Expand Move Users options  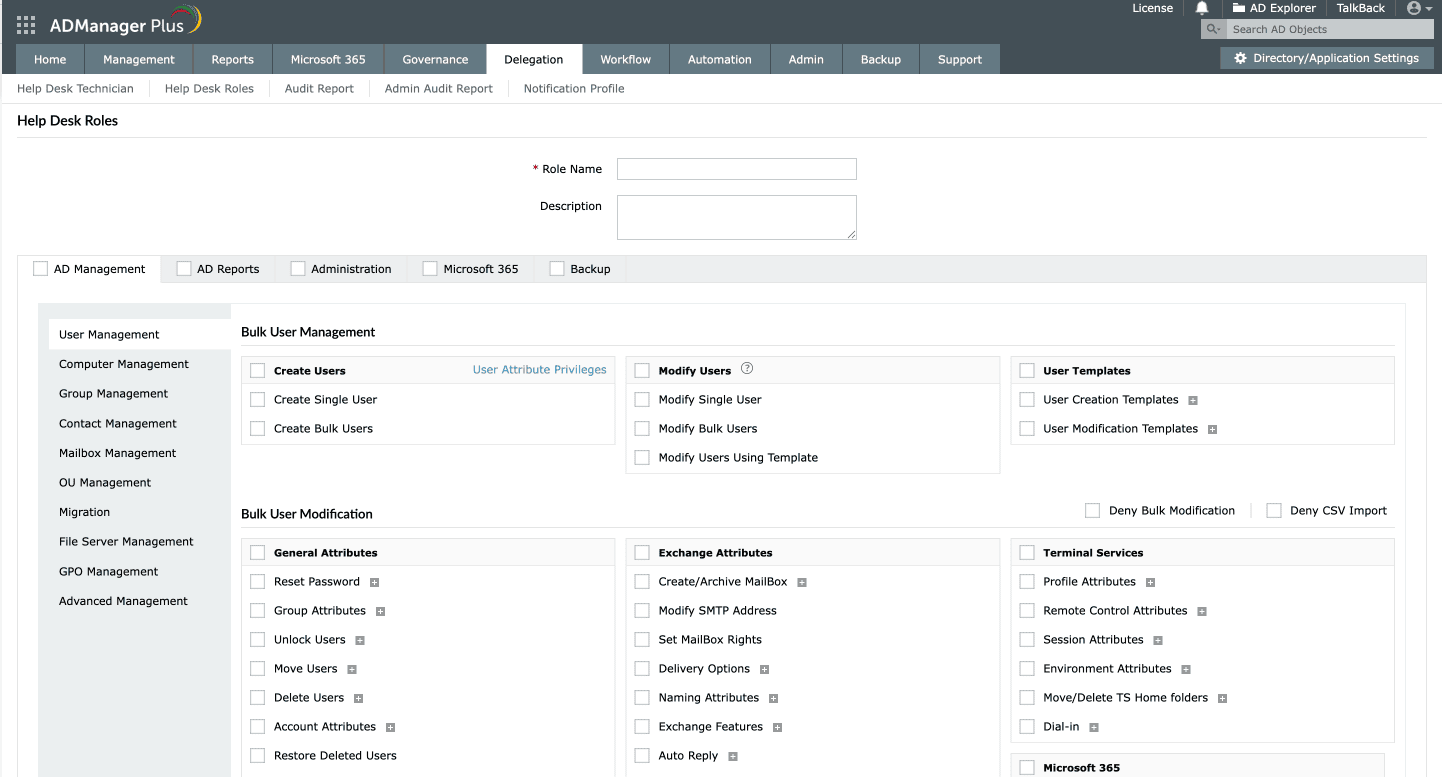coord(352,669)
